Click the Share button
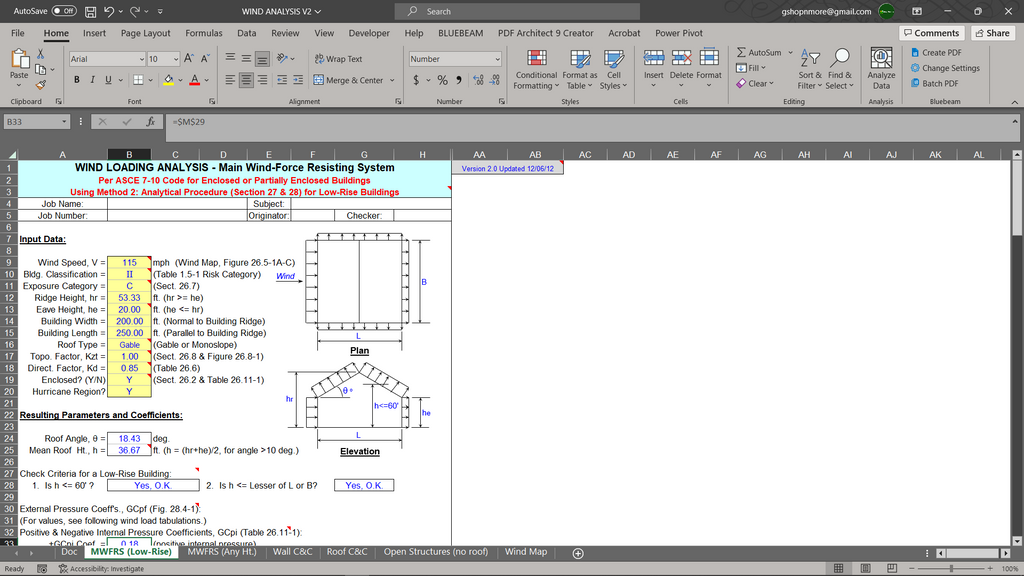1024x576 pixels. tap(992, 33)
